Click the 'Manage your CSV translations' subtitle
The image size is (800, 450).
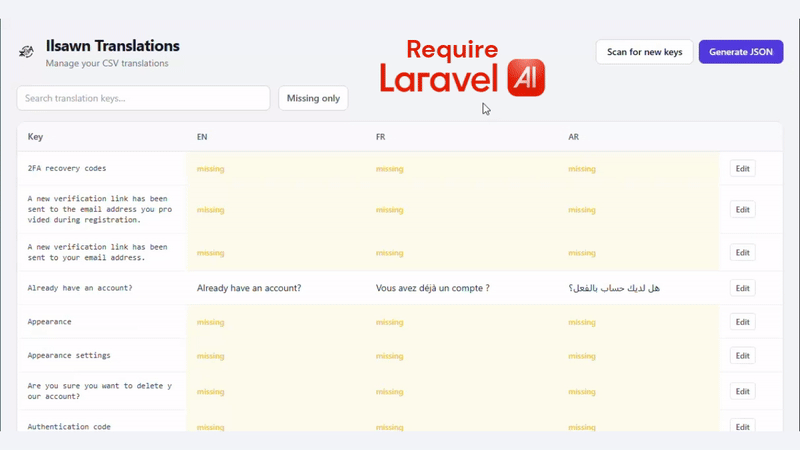pos(107,63)
